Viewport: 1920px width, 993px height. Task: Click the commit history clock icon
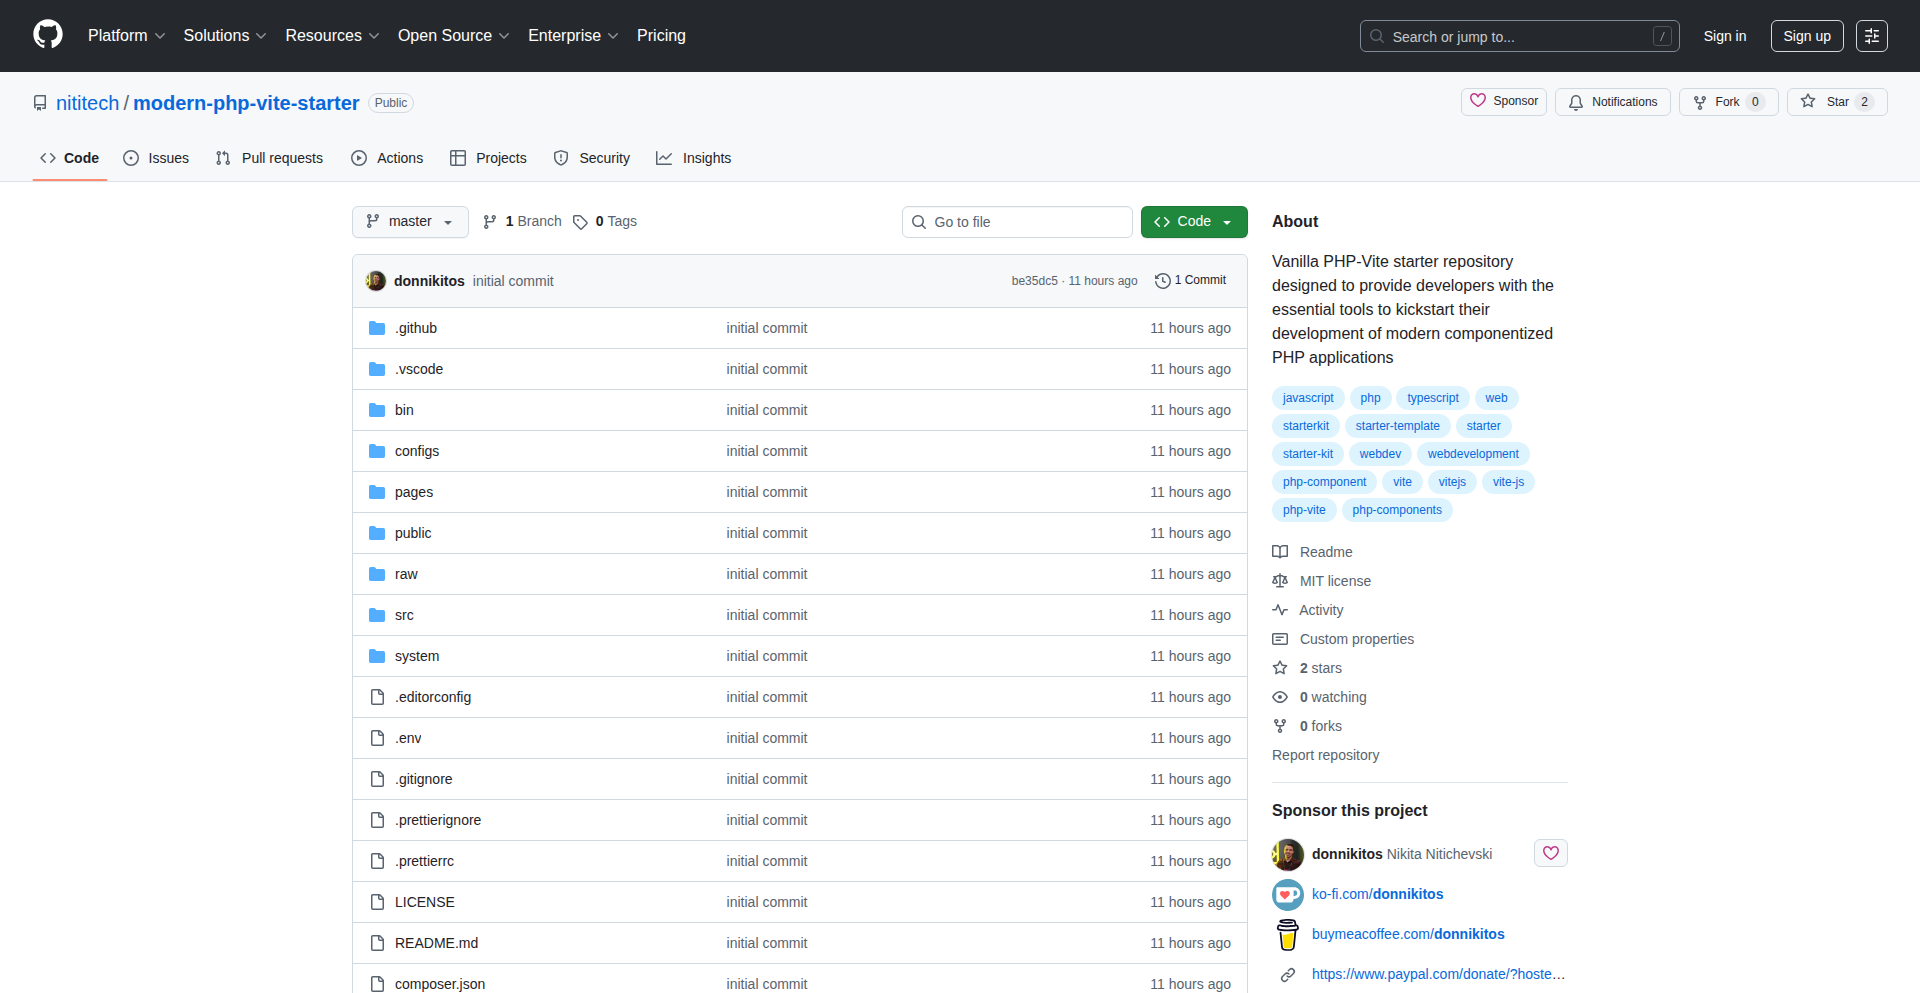click(1162, 281)
